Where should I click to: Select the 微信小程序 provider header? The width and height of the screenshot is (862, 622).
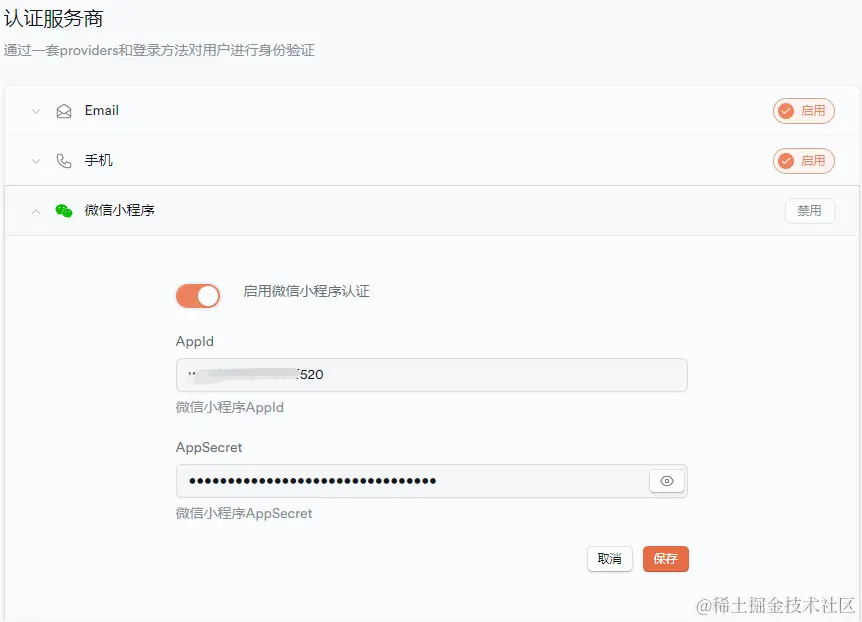tap(432, 211)
